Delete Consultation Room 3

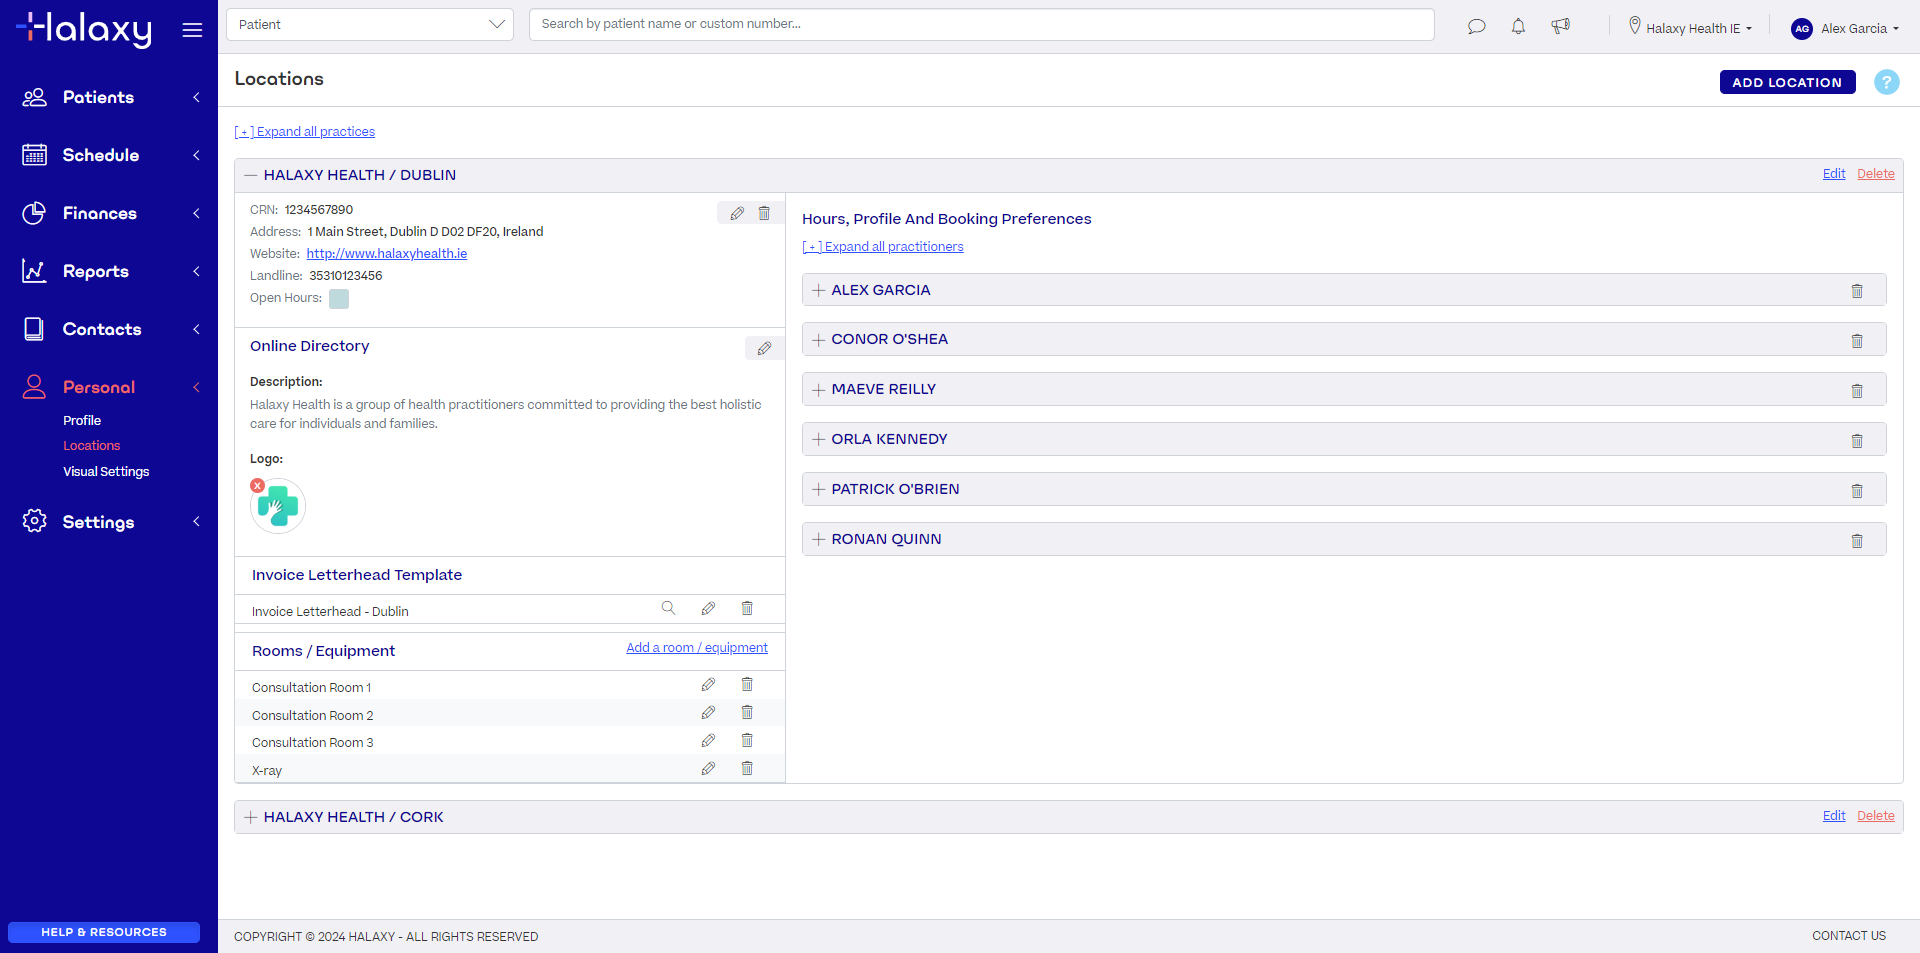(x=746, y=740)
